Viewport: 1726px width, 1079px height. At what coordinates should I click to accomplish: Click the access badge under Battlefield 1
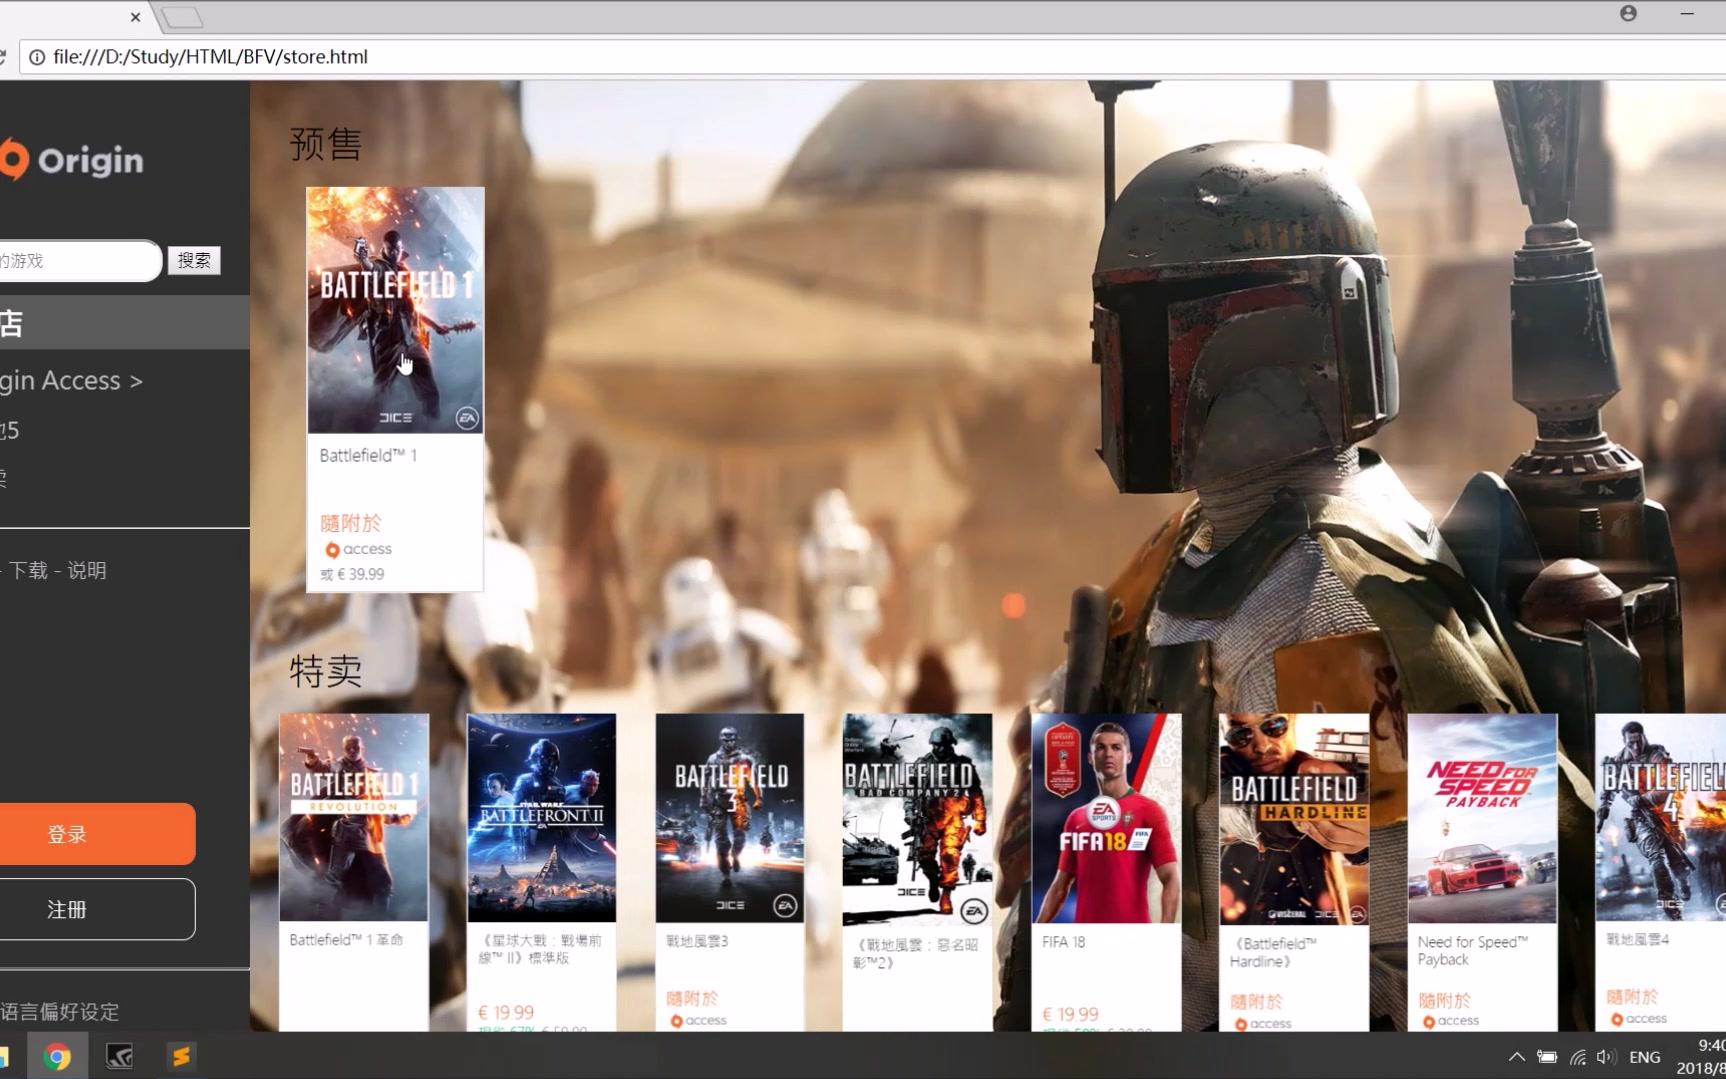(x=358, y=549)
